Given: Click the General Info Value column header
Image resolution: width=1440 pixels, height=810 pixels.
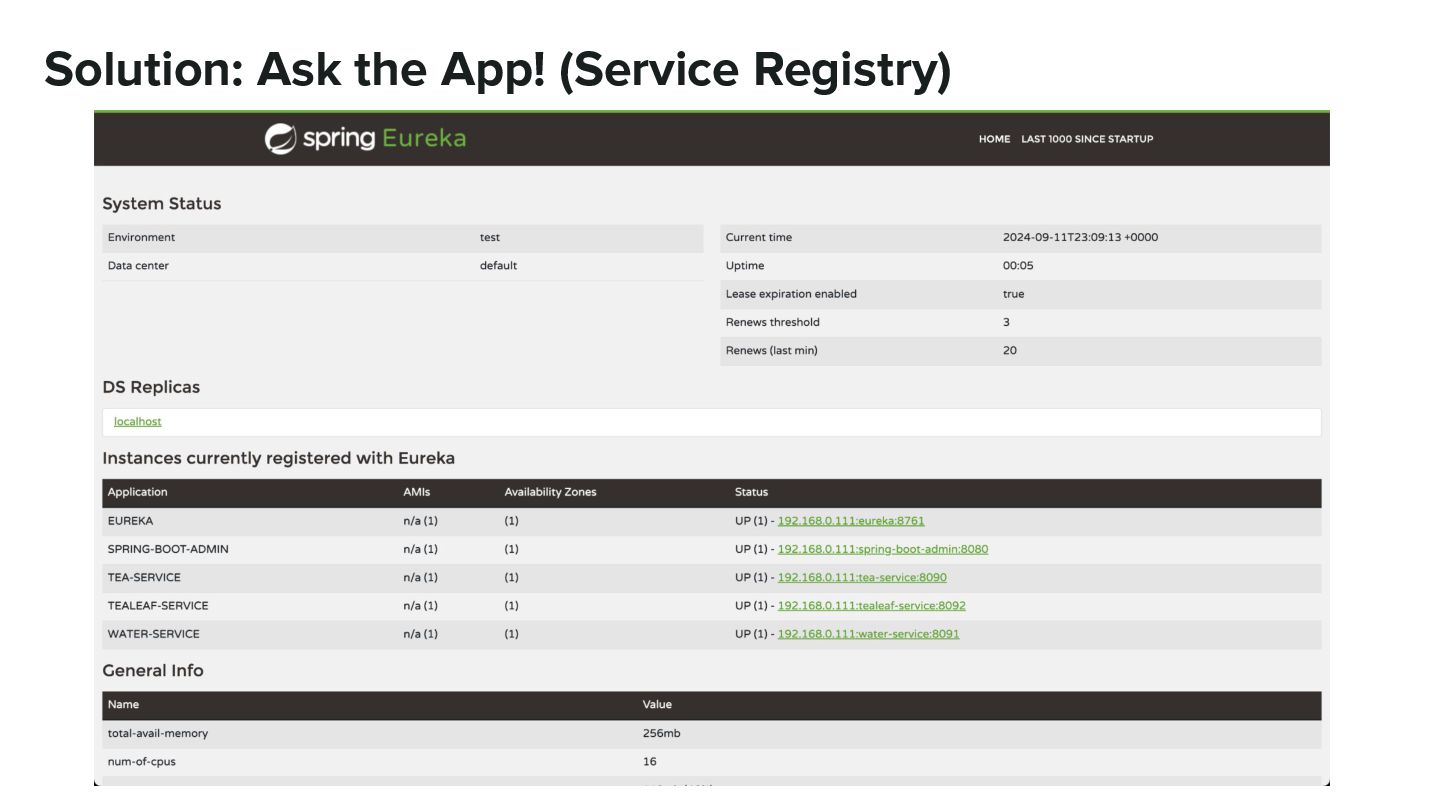Looking at the screenshot, I should coord(657,704).
